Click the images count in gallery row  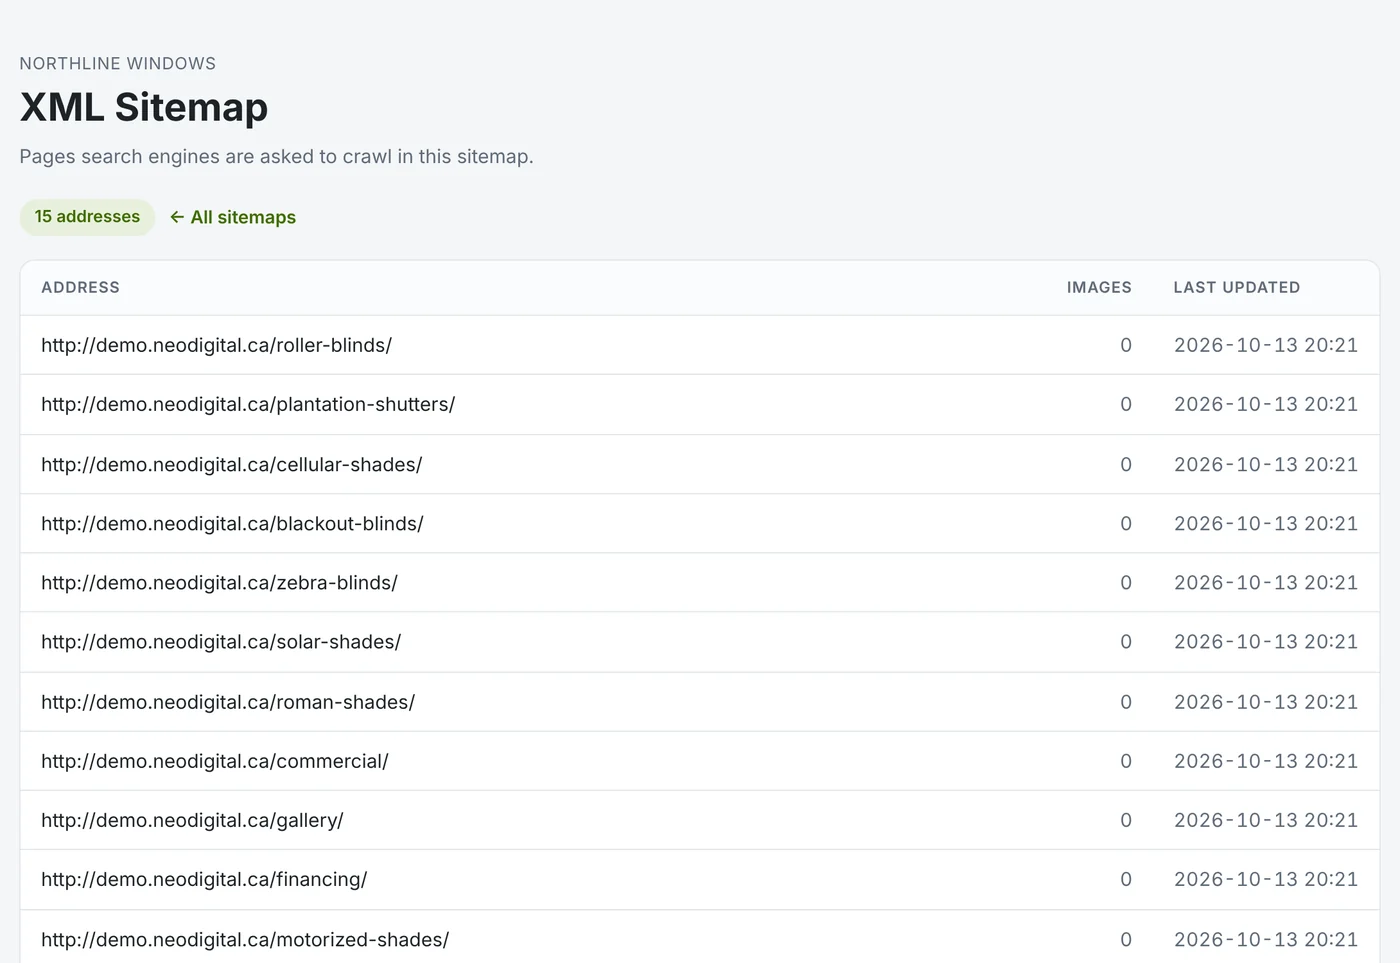point(1126,820)
